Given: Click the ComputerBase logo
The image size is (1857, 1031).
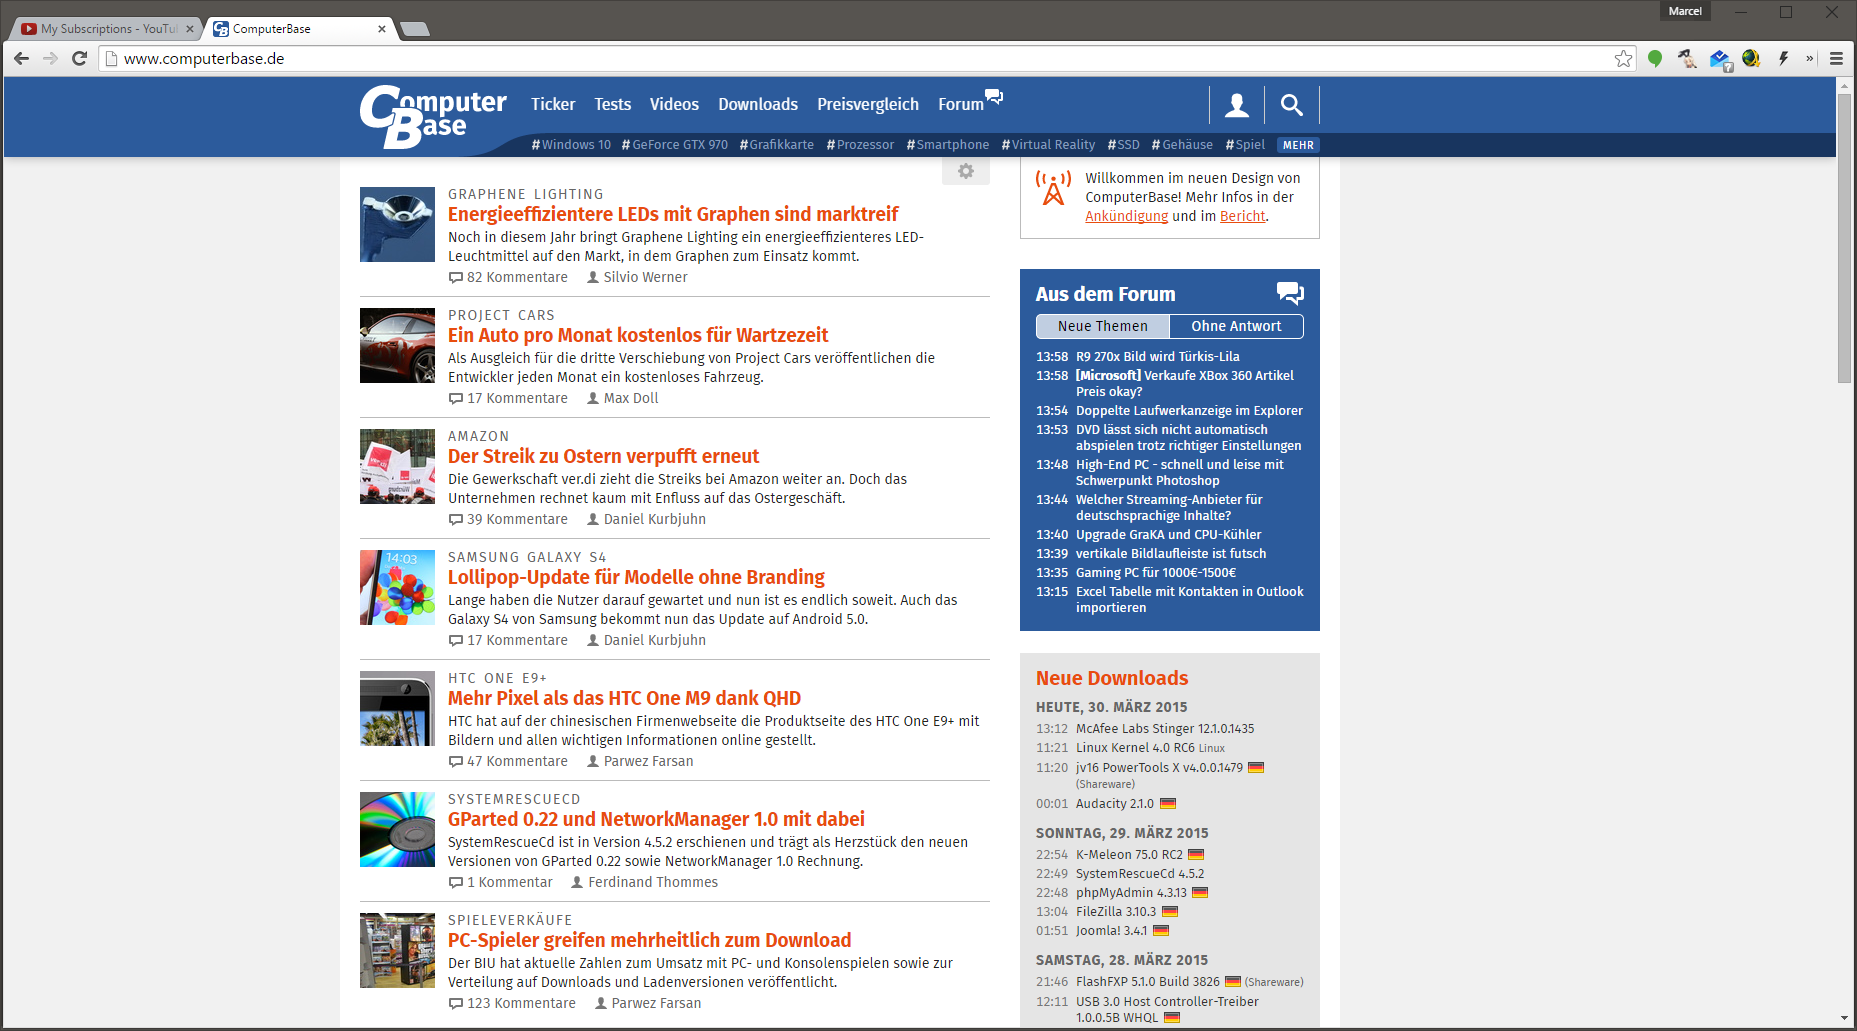Looking at the screenshot, I should pos(433,116).
